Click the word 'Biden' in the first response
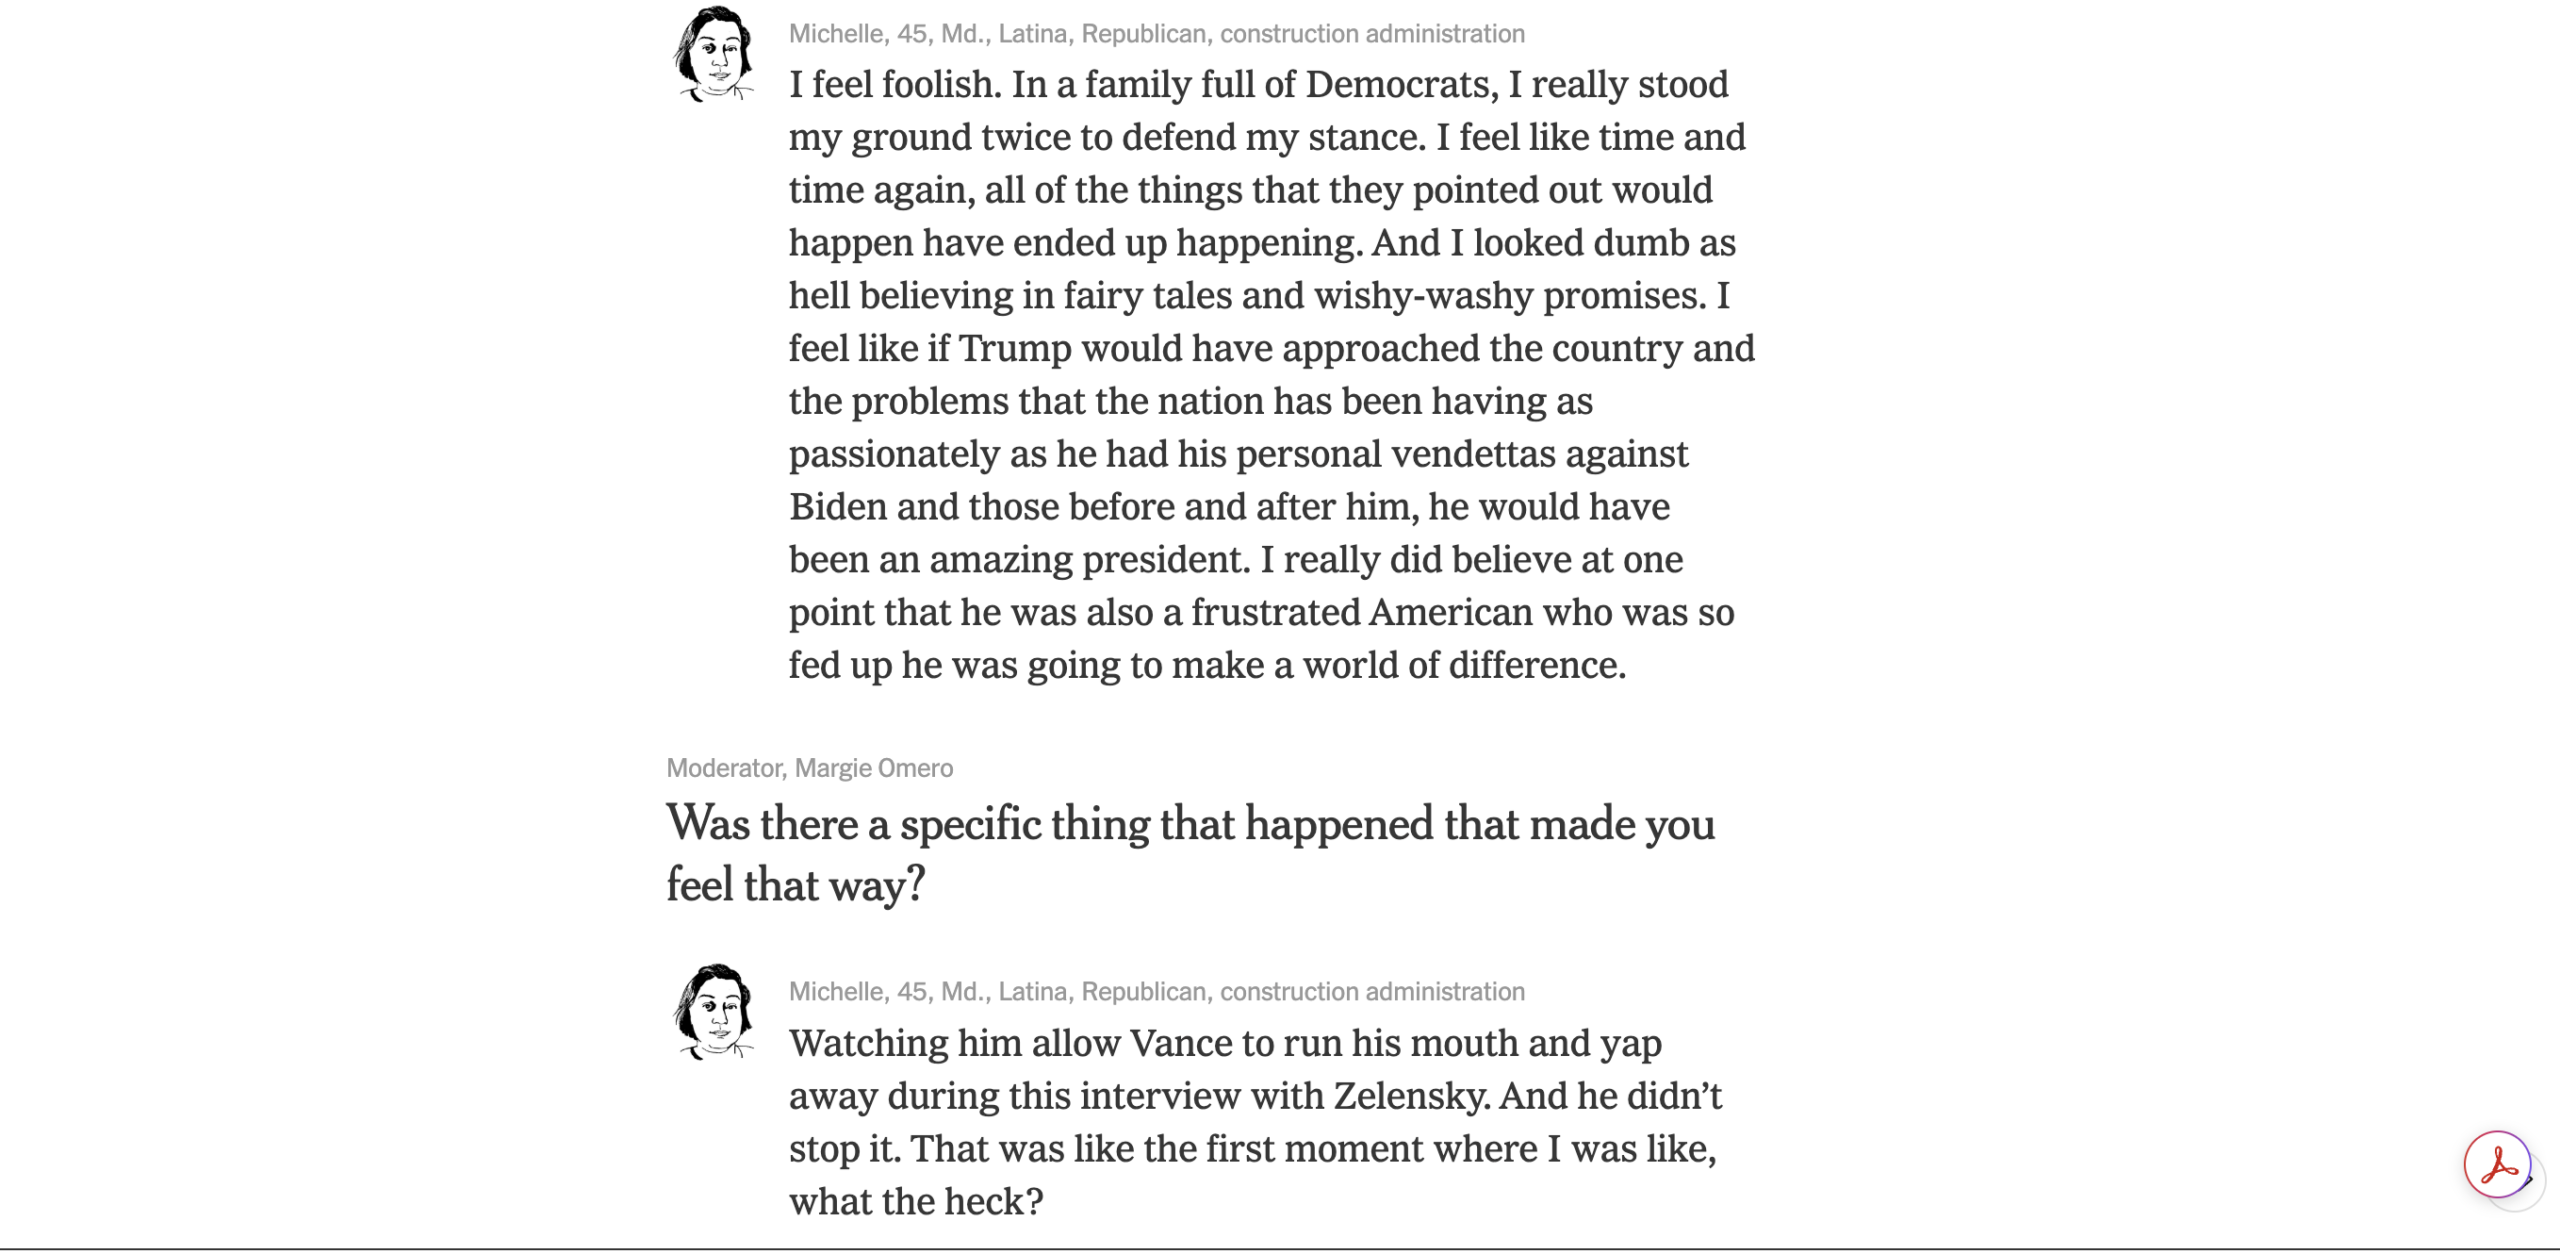This screenshot has width=2560, height=1254. (x=838, y=508)
